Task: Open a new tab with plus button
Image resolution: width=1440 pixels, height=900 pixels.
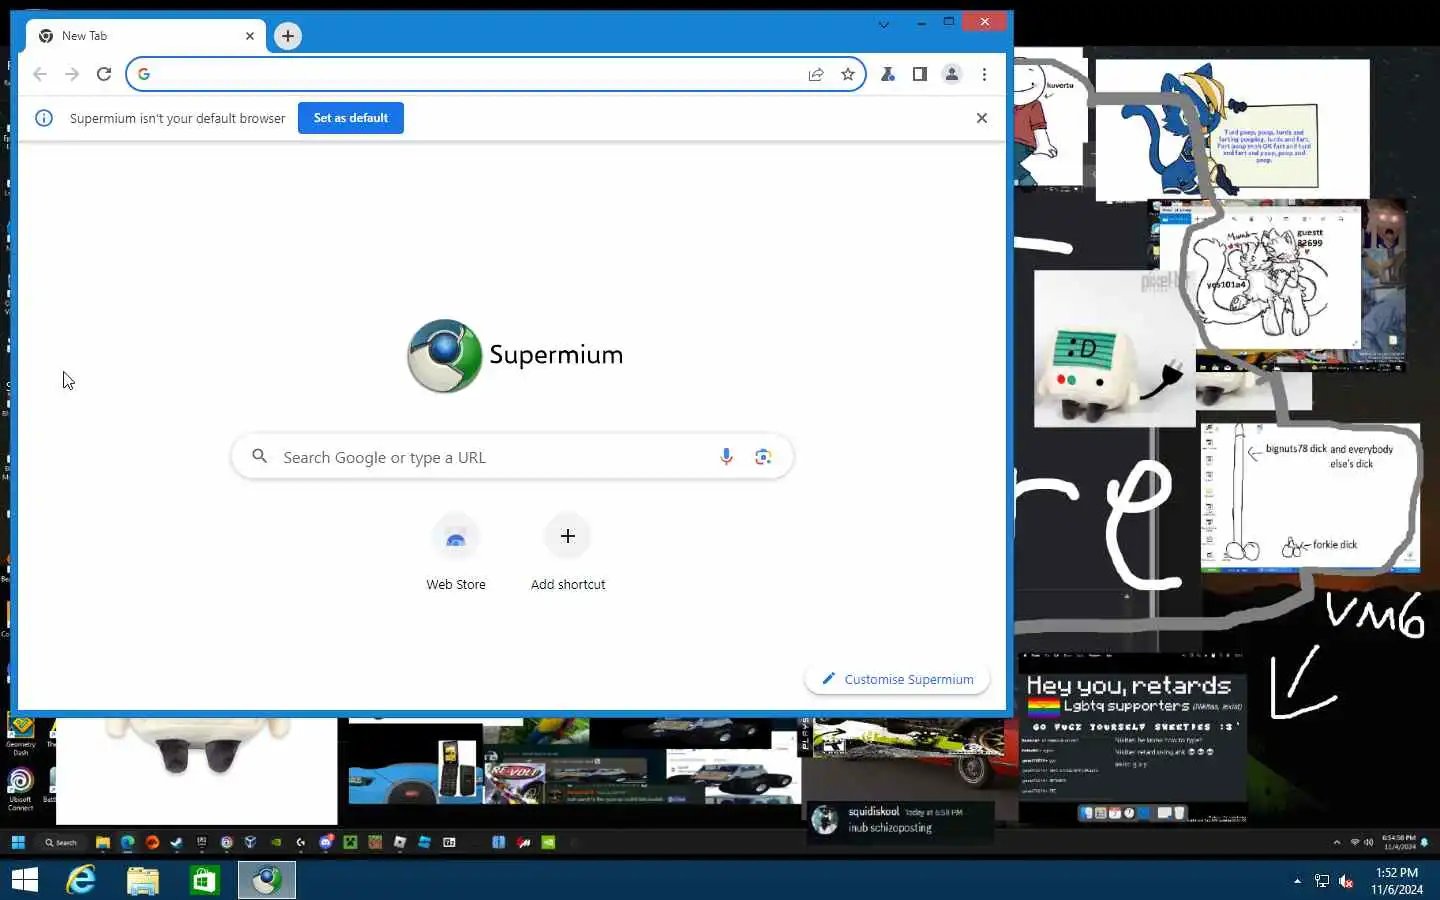Action: 288,36
